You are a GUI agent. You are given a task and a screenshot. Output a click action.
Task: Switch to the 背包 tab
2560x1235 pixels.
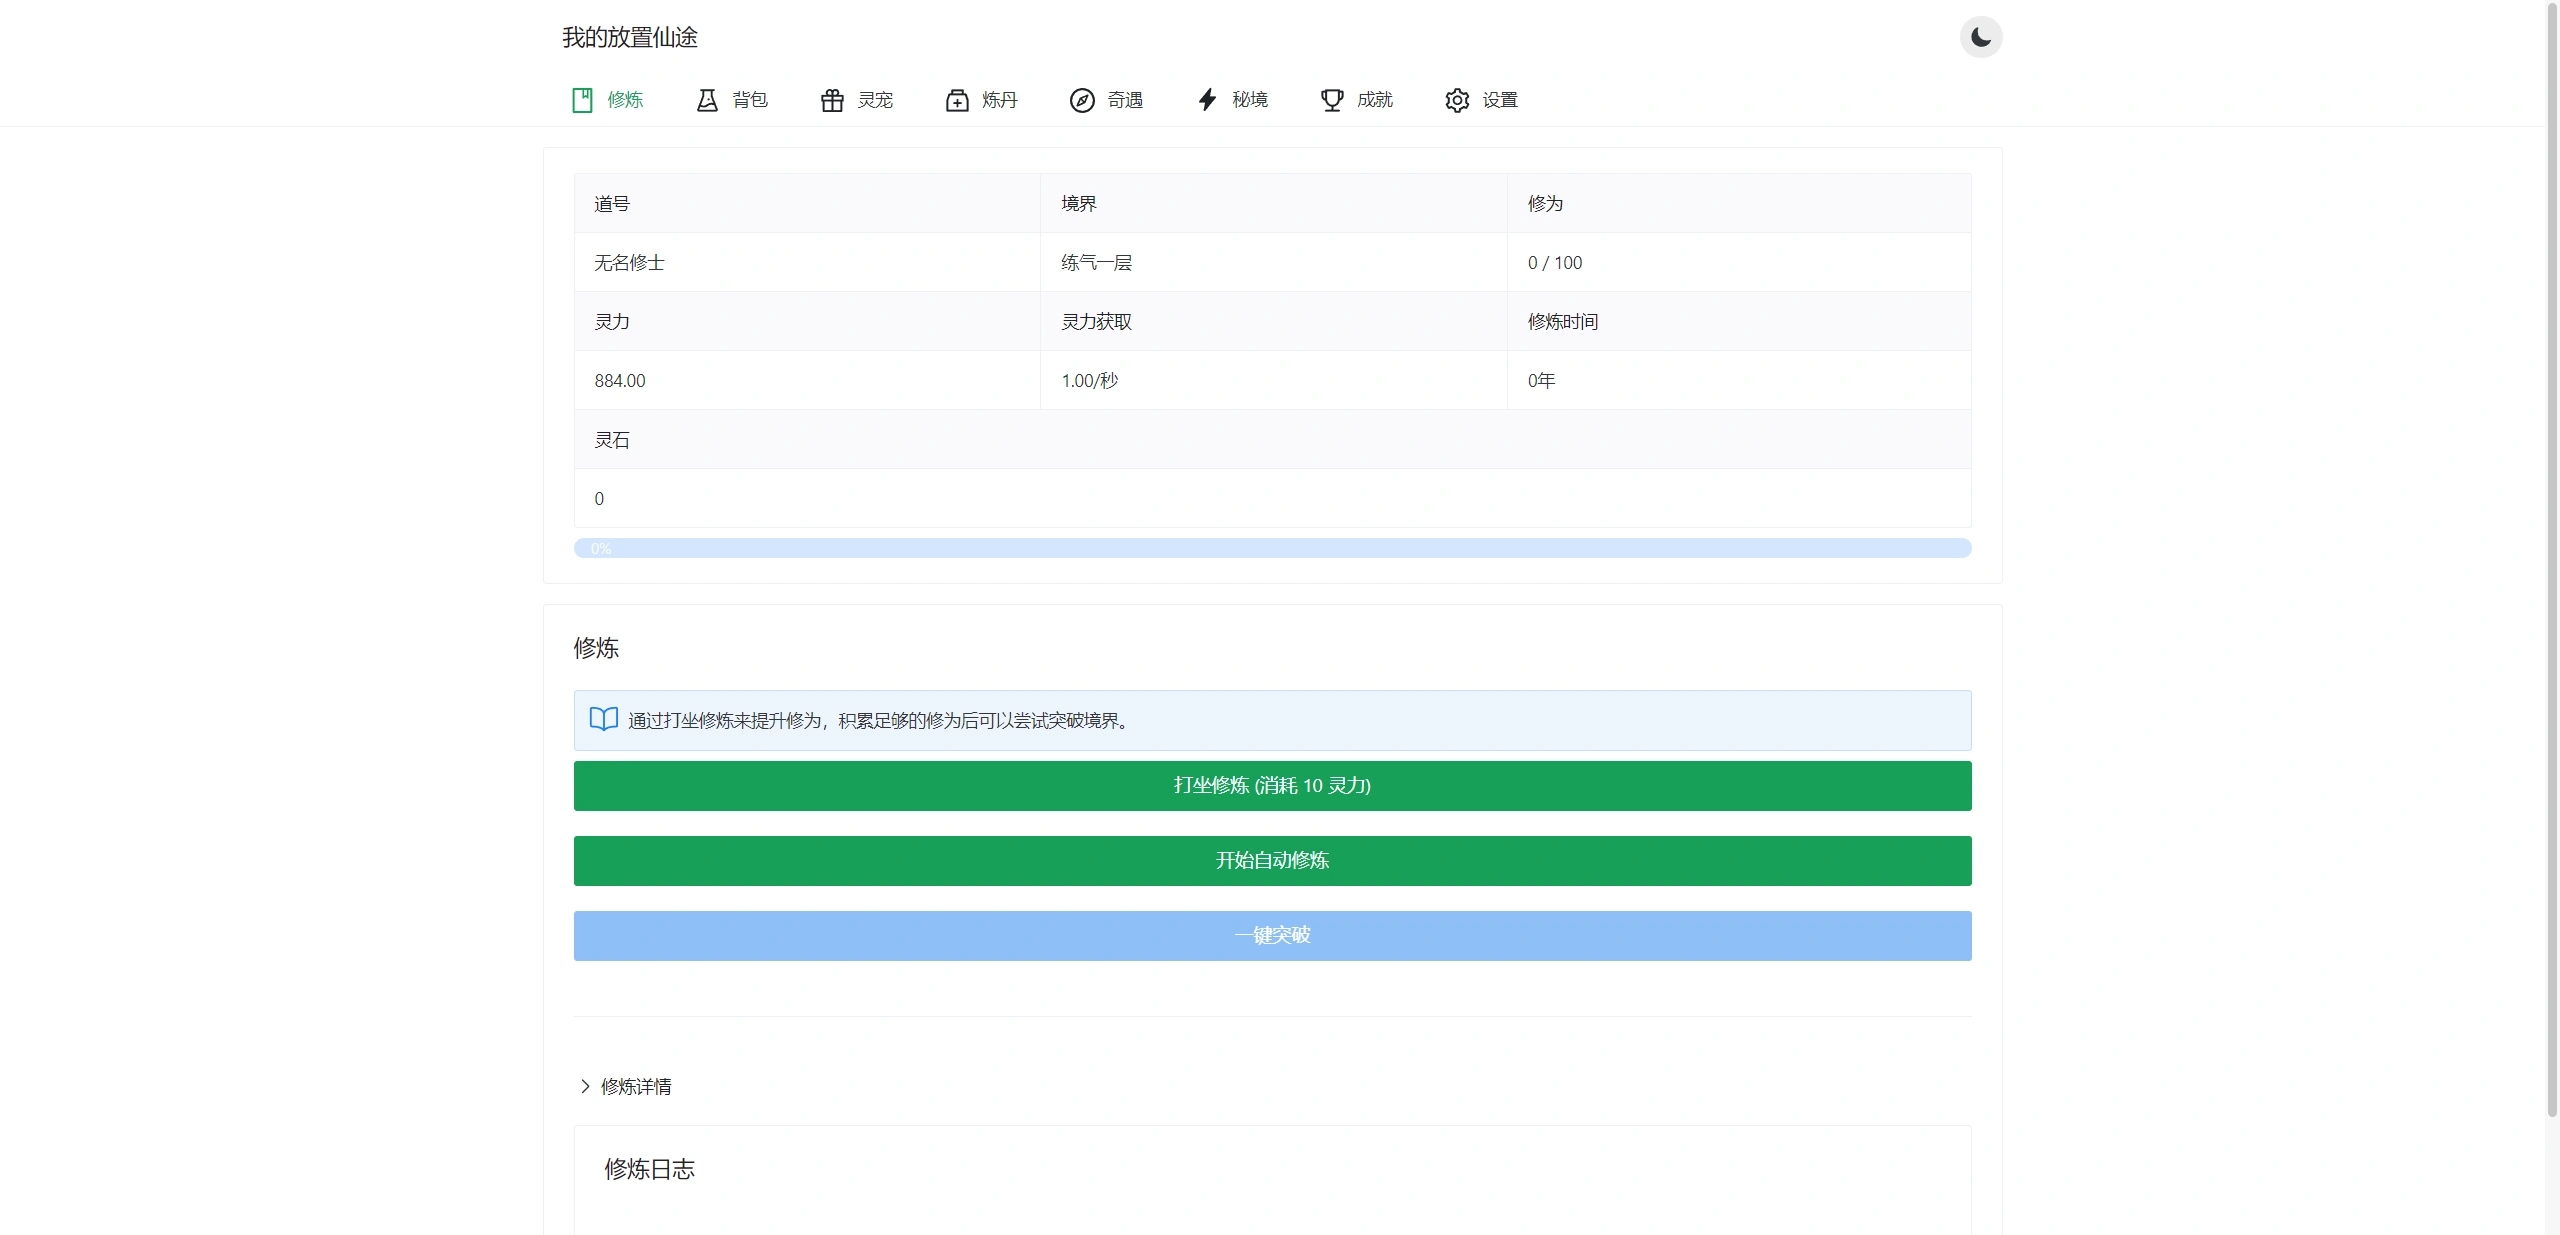click(x=750, y=100)
